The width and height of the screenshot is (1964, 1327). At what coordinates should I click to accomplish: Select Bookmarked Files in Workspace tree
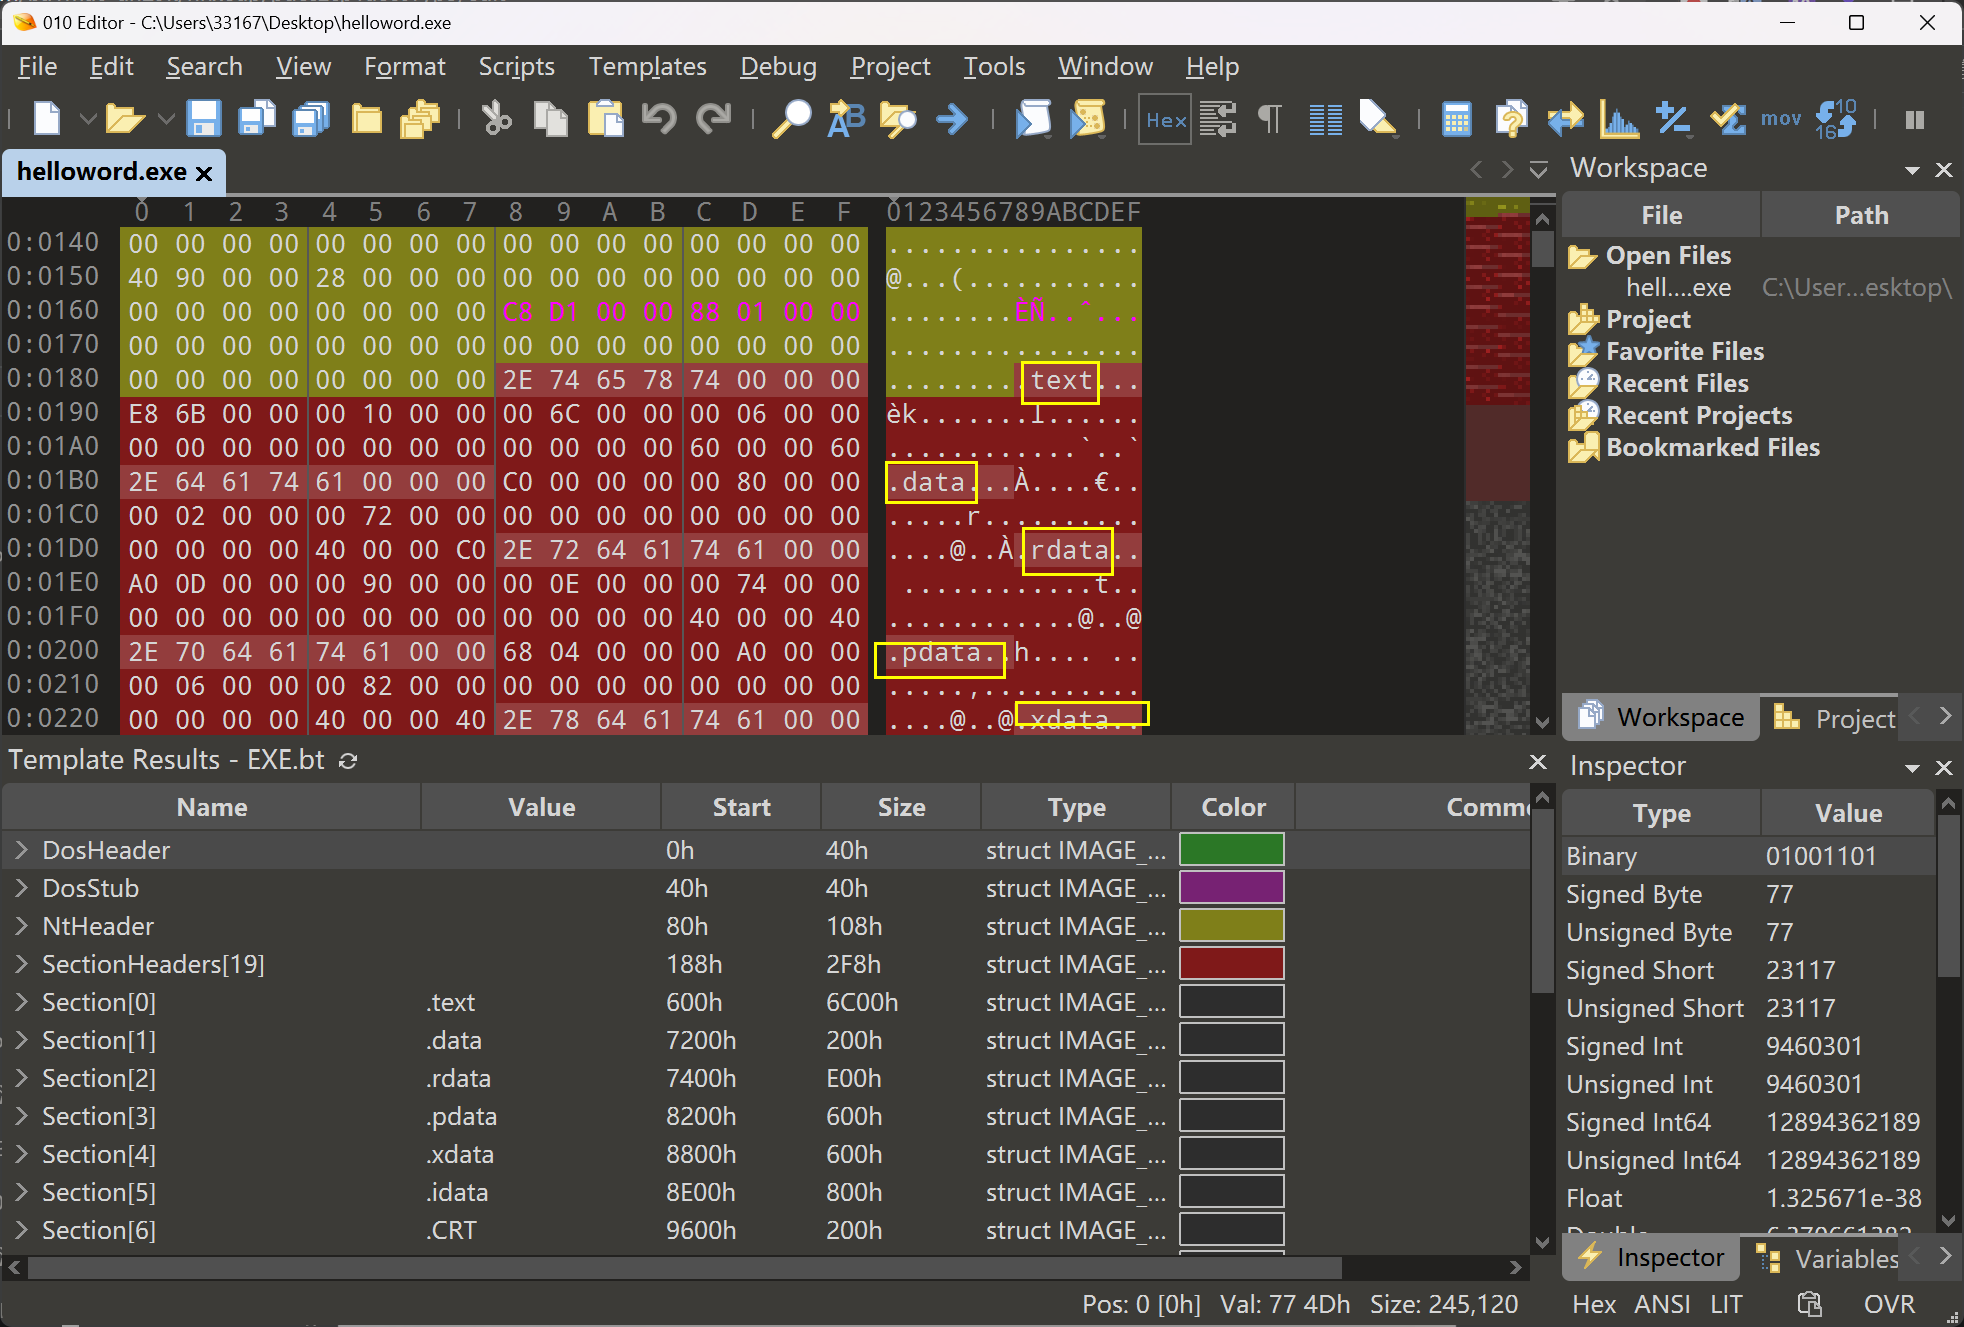click(x=1712, y=447)
